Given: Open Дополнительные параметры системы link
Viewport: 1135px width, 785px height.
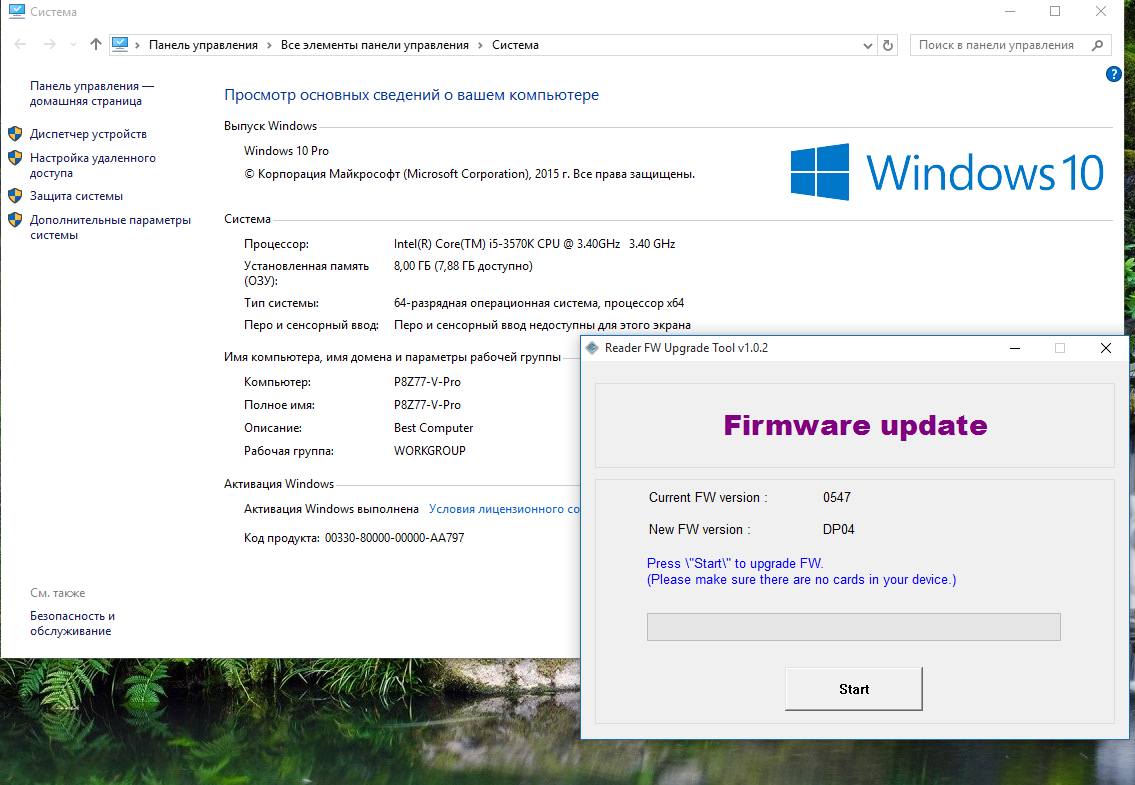Looking at the screenshot, I should coord(110,227).
